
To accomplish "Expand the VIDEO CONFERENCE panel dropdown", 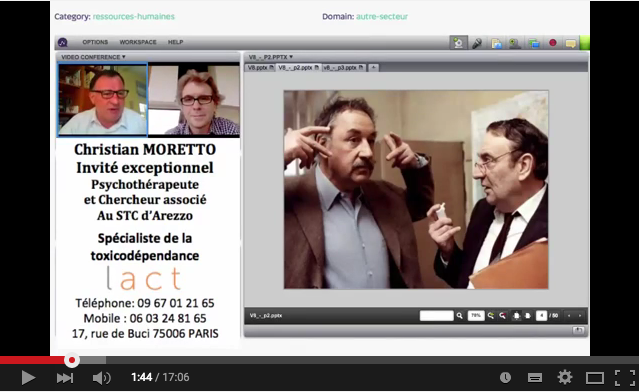I will click(x=93, y=57).
